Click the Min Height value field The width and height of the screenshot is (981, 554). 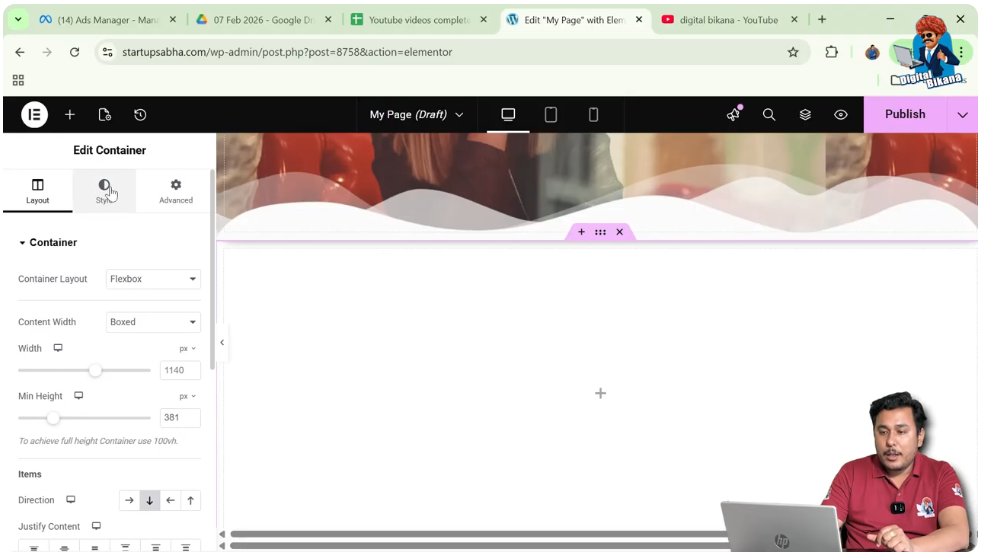180,418
